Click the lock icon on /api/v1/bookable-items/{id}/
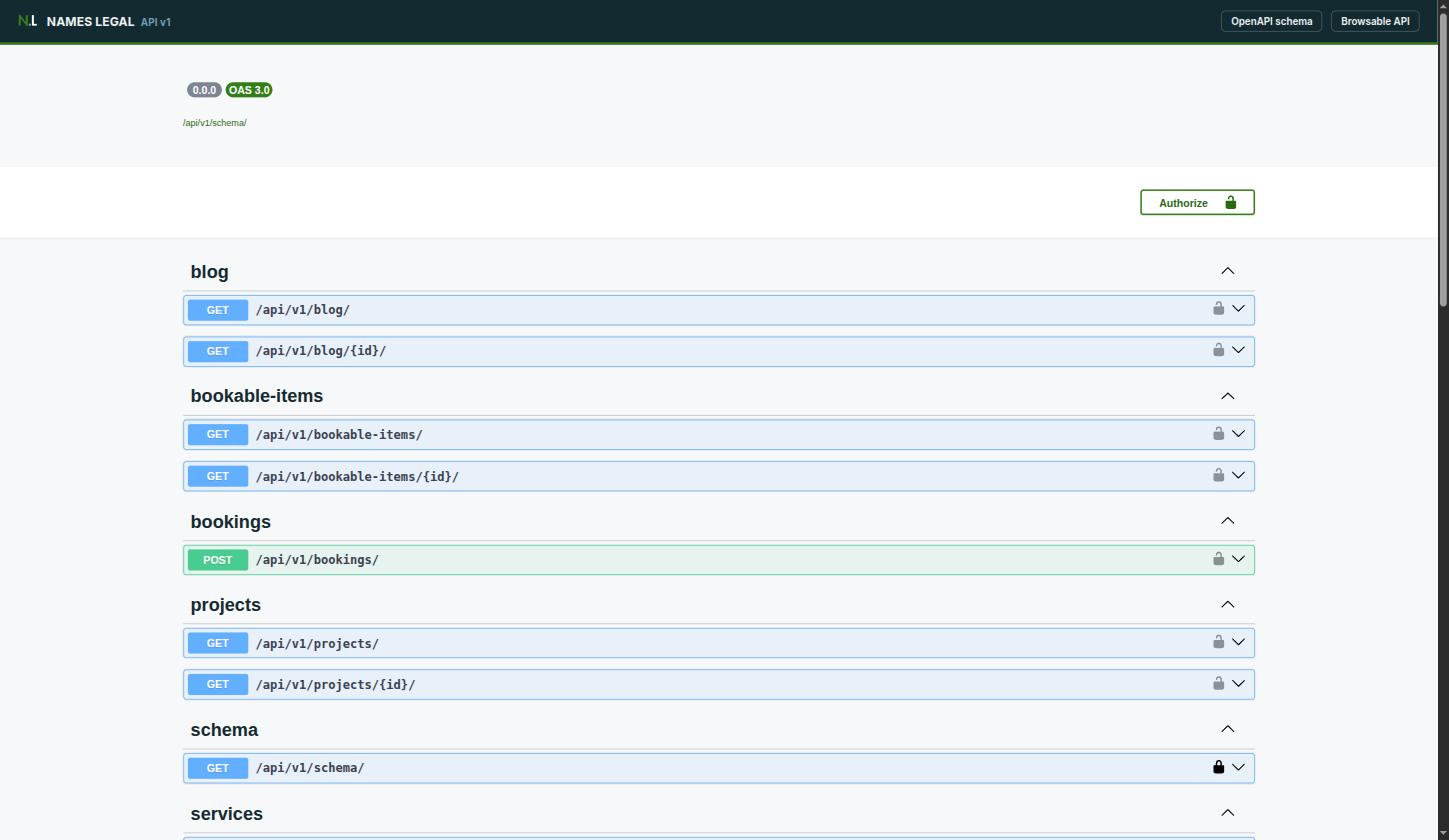Screen dimensions: 1449x840 [x=1218, y=475]
